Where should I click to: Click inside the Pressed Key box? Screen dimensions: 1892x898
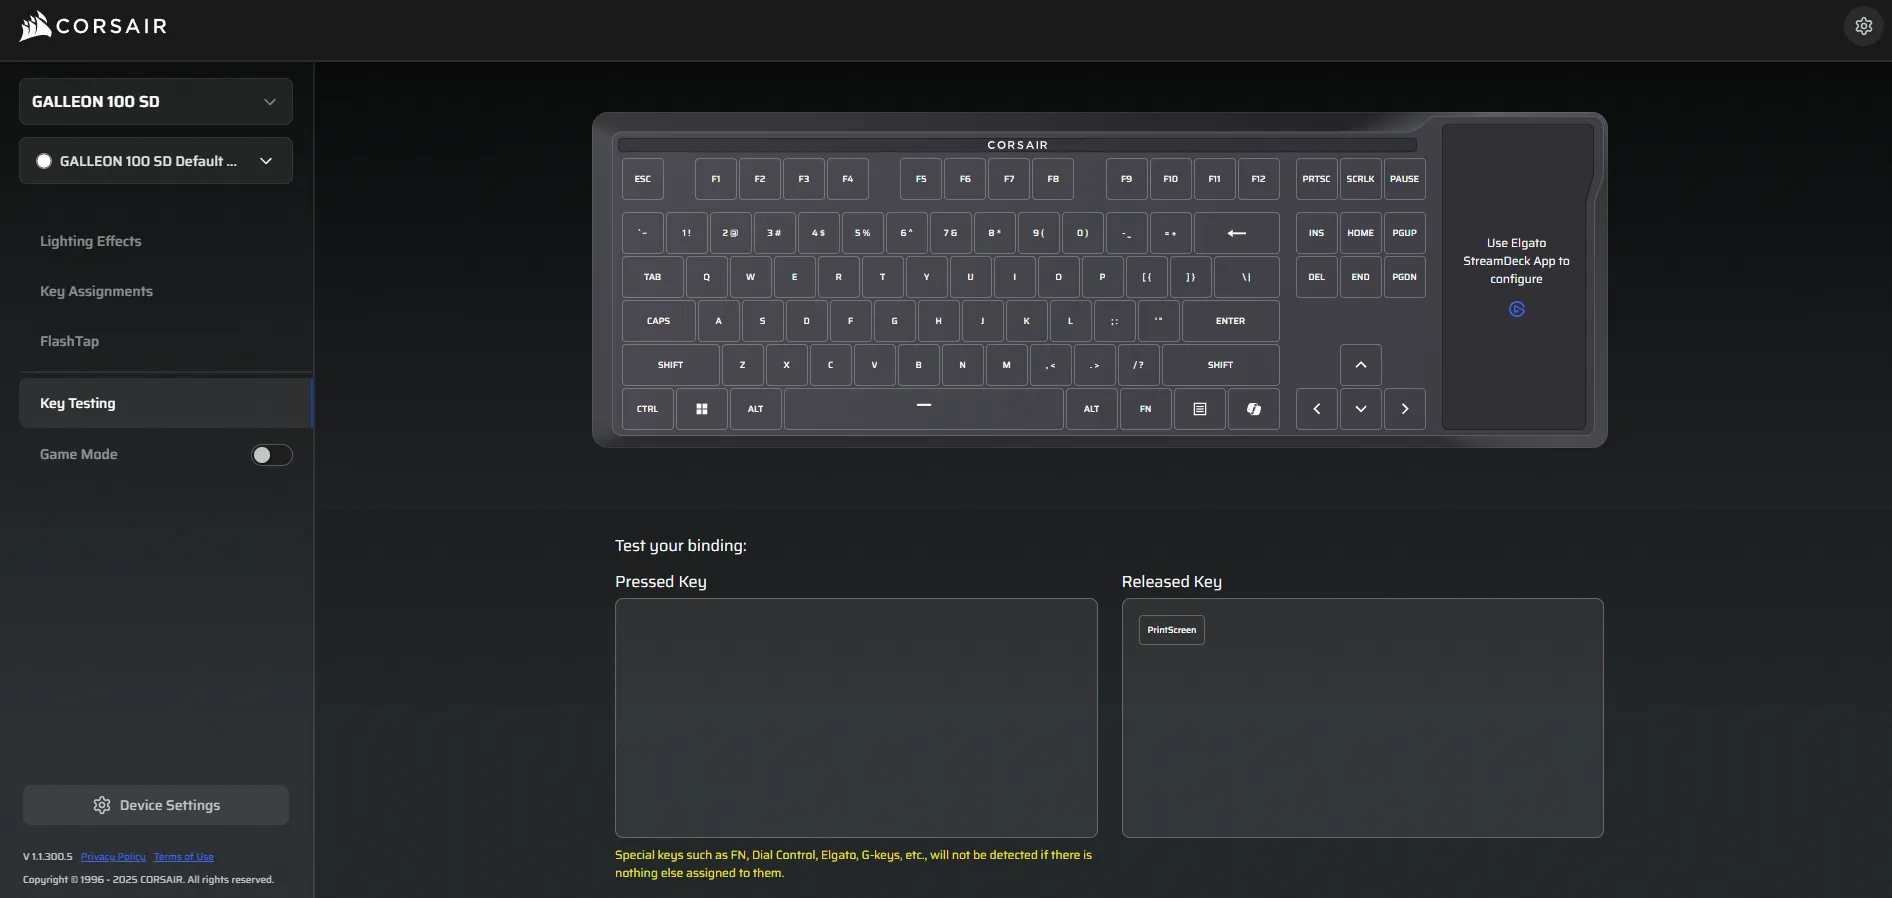coord(856,718)
